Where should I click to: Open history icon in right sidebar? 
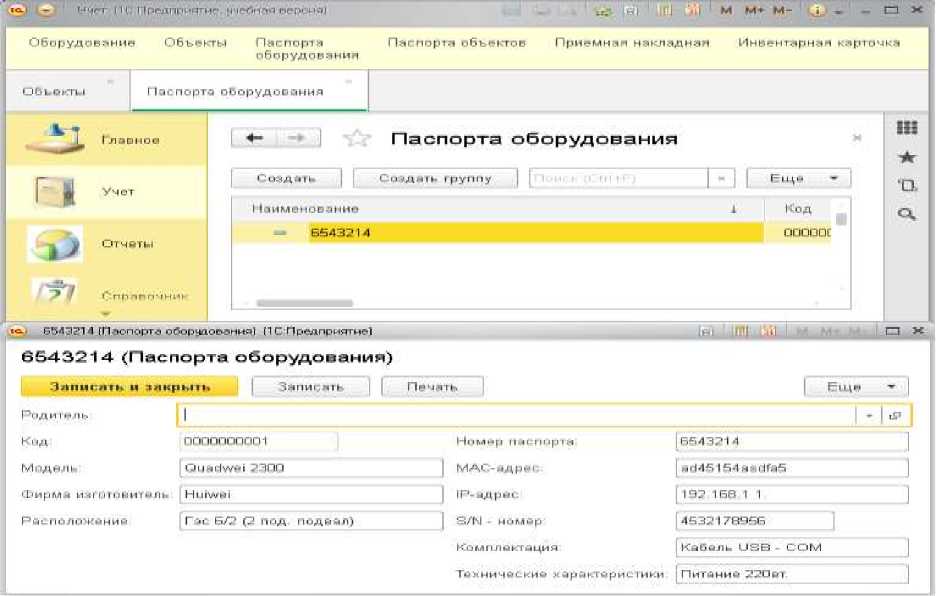pos(907,185)
